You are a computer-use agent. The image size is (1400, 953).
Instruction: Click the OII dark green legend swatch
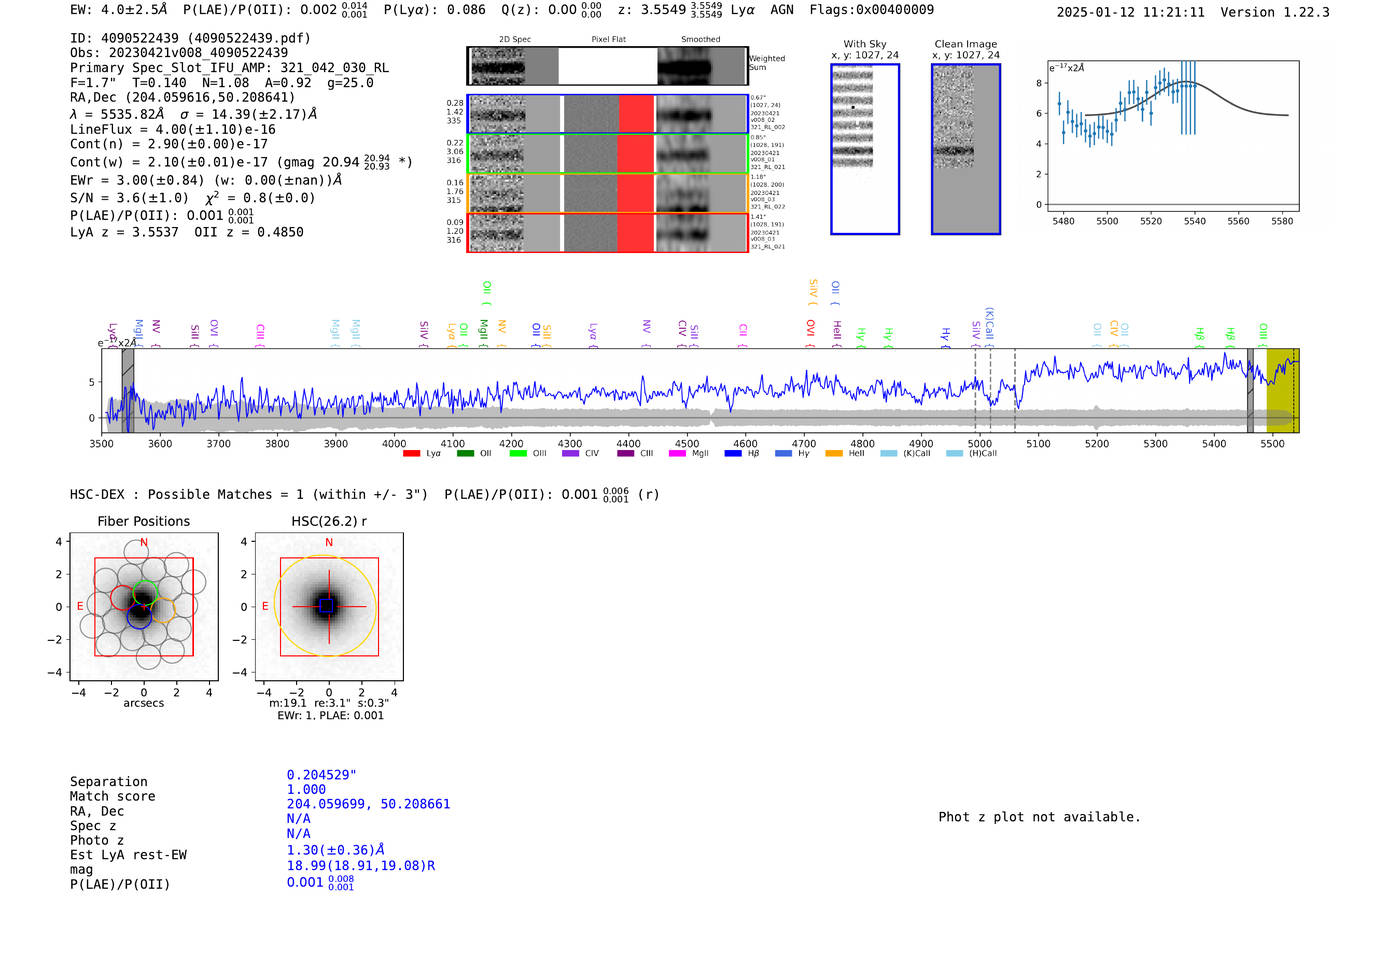pyautogui.click(x=465, y=453)
